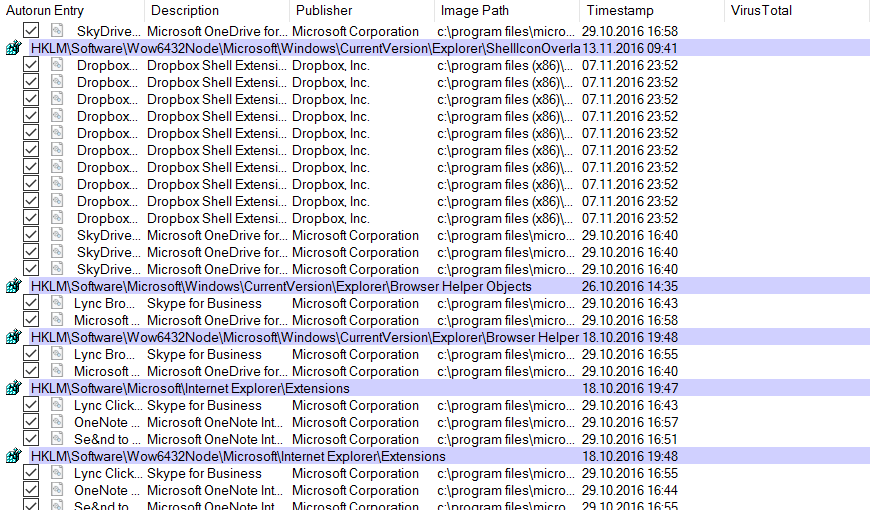The image size is (875, 510).
Task: Click file icon of Se&nd to entry at 16:51
Action: click(x=57, y=439)
